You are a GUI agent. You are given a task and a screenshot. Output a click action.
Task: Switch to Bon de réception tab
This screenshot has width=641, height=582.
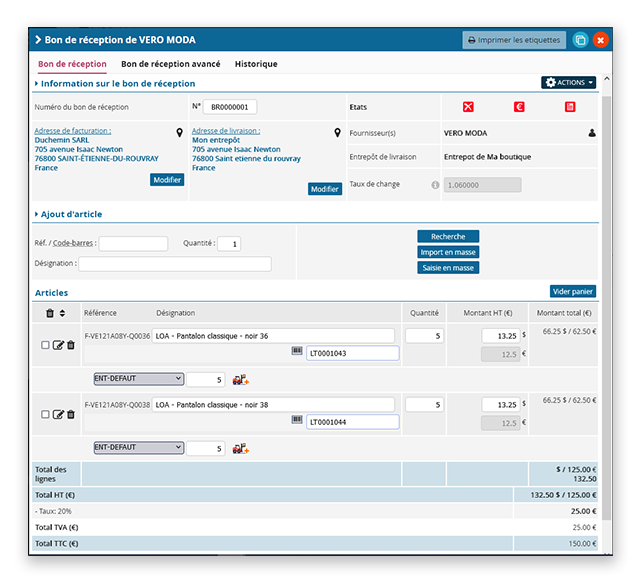point(72,64)
